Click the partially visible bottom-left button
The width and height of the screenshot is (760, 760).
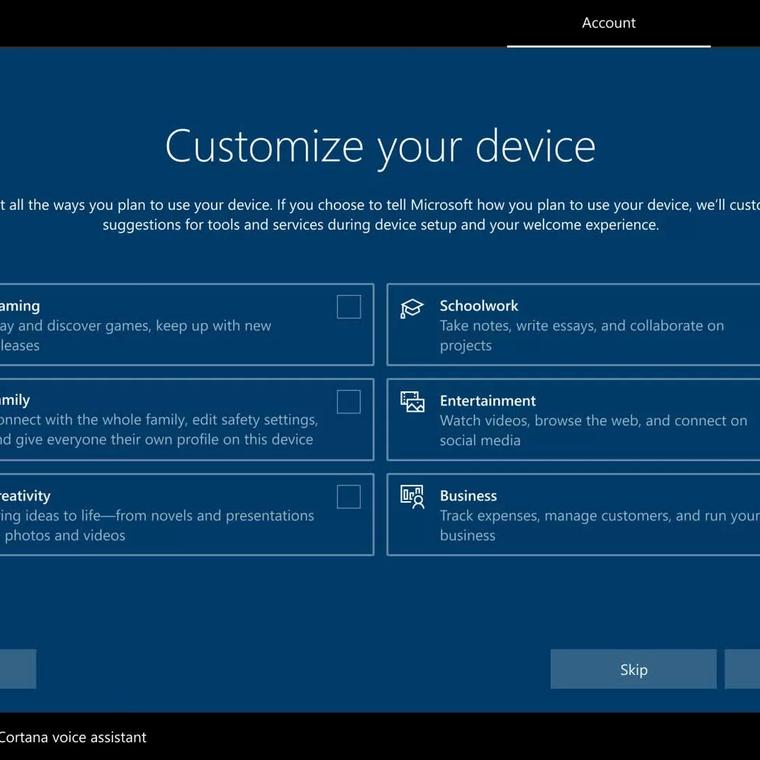tap(17, 669)
